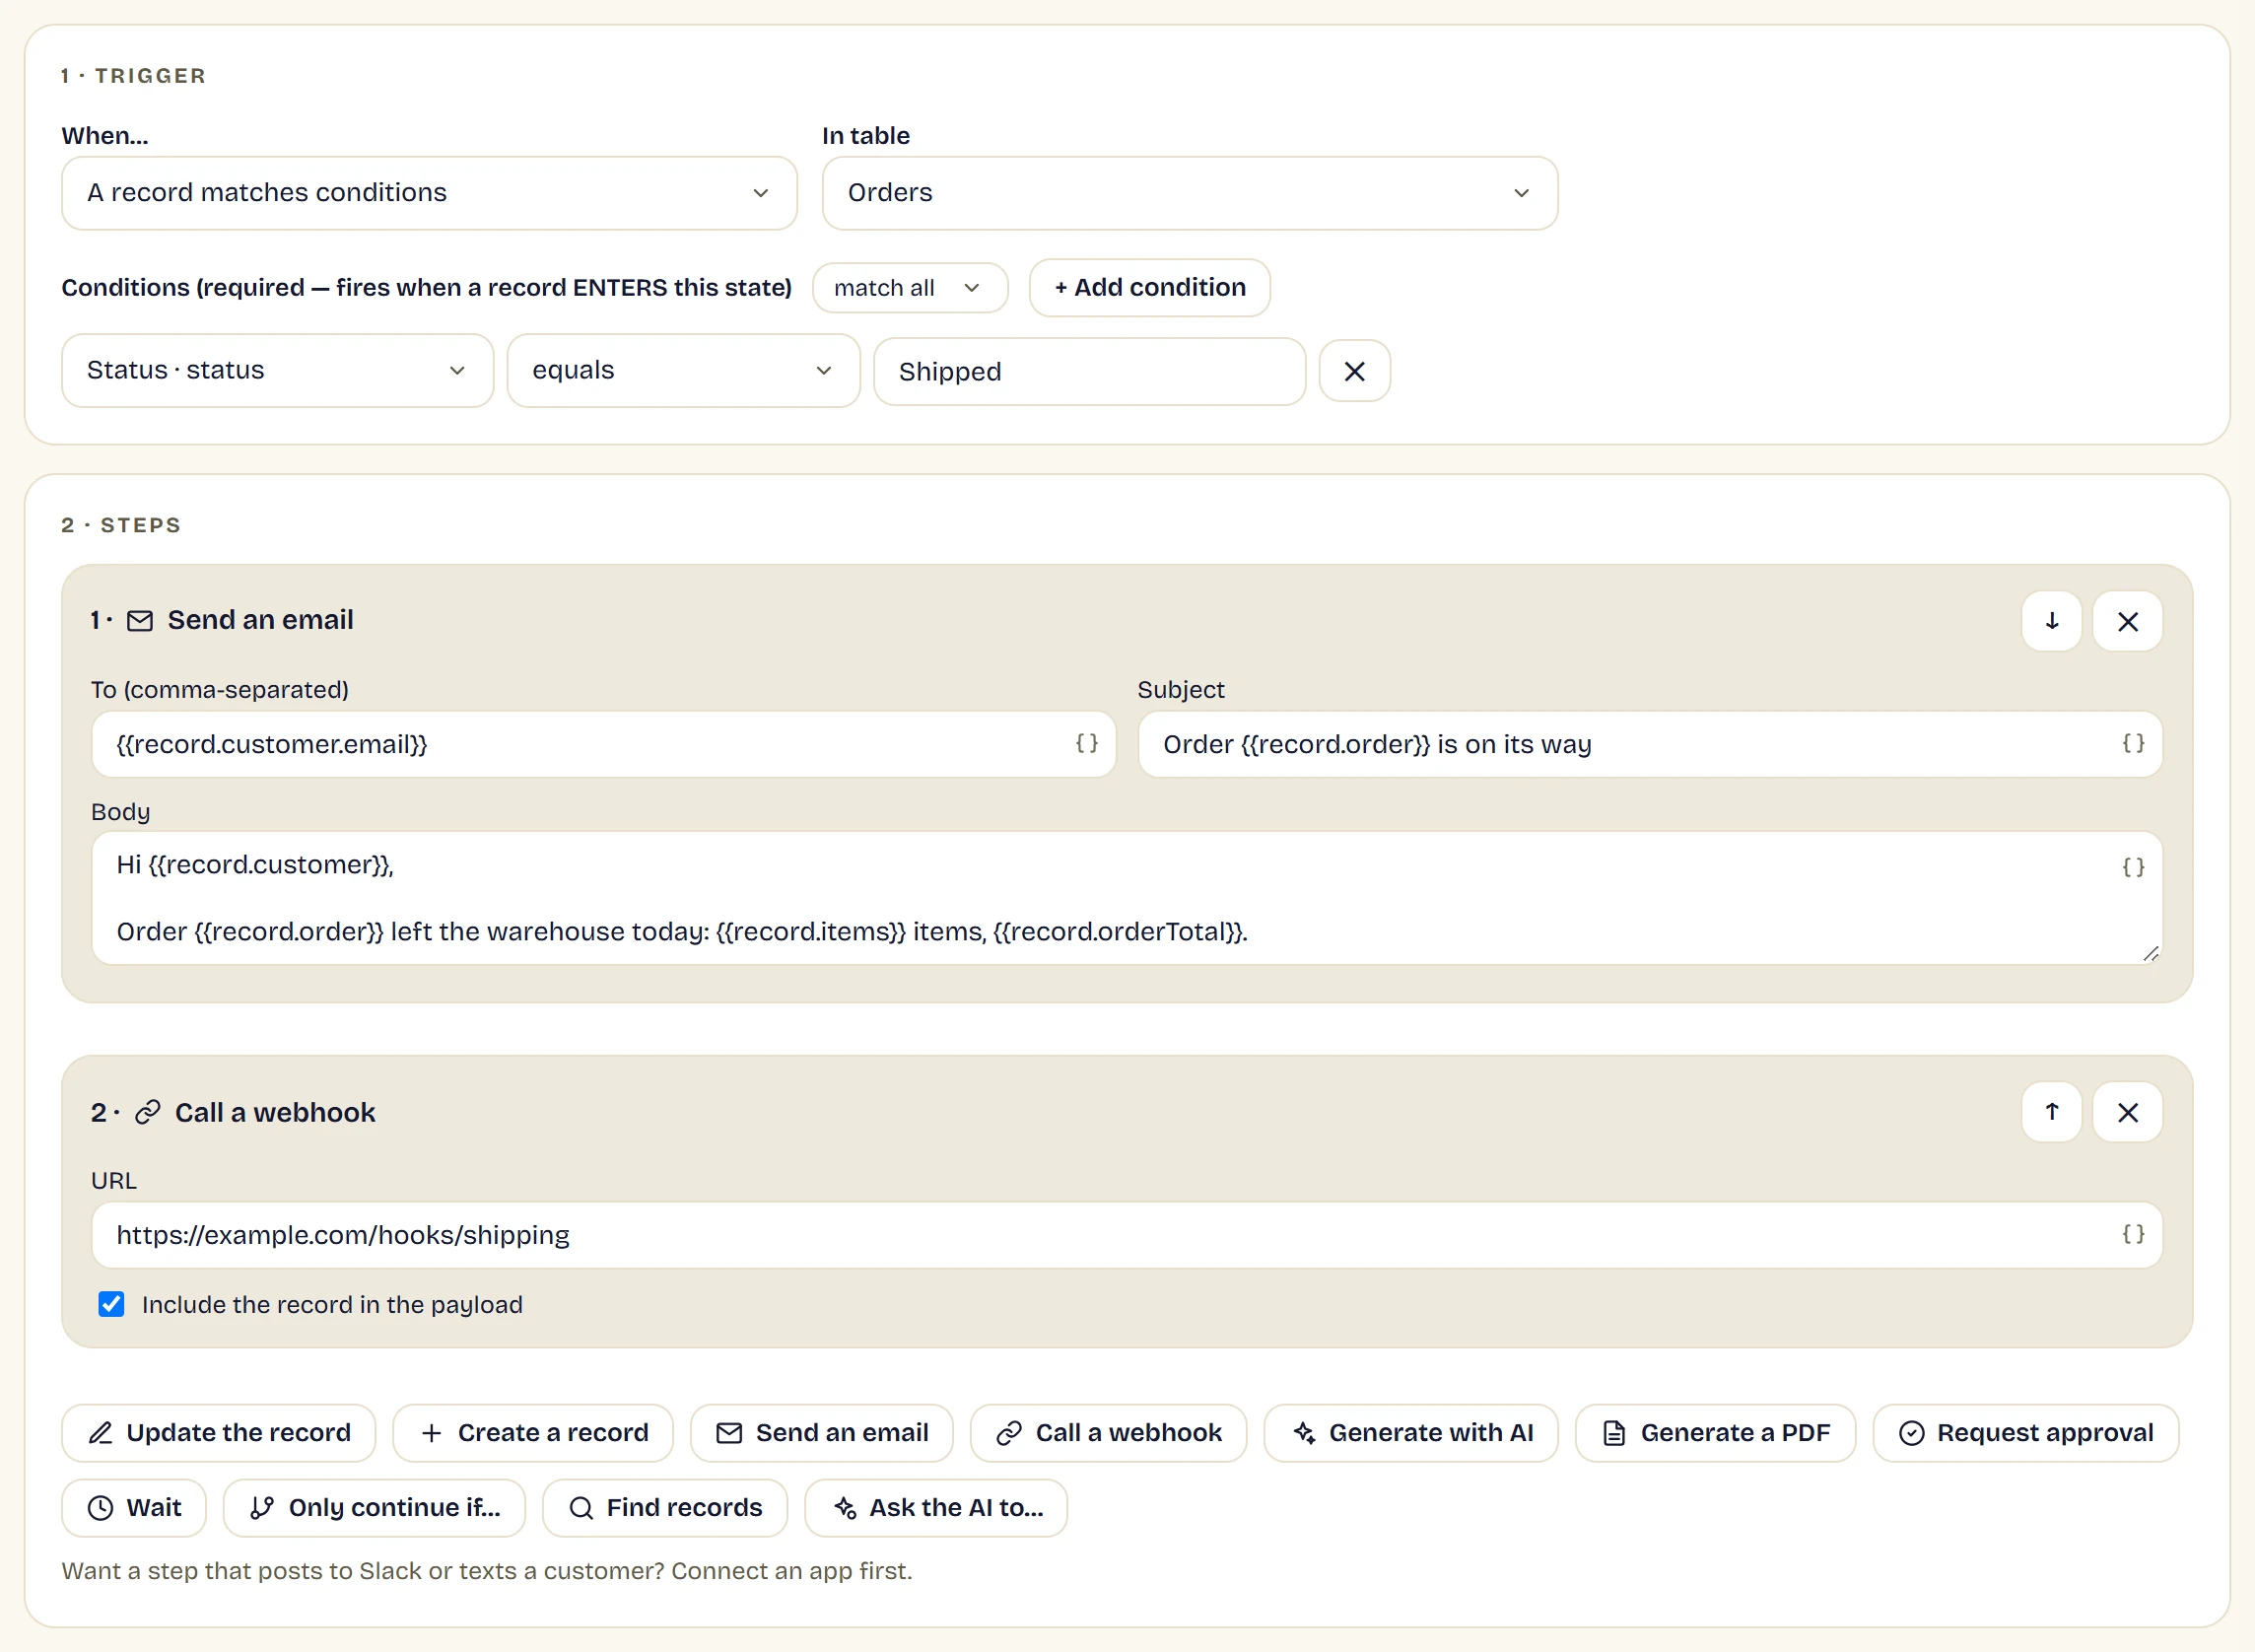Click into the webhook URL field

[1127, 1235]
